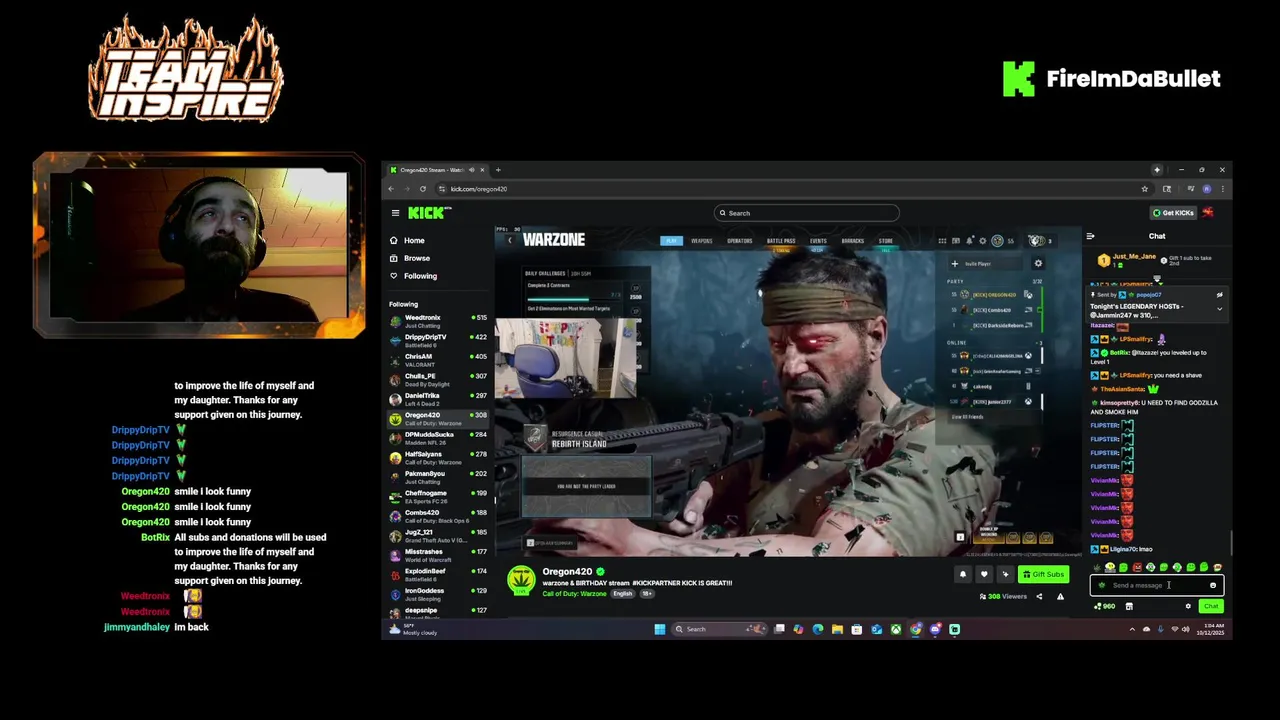Mute the Oregon420 Stream tab
Screen dimensions: 1280x720
(x=471, y=170)
